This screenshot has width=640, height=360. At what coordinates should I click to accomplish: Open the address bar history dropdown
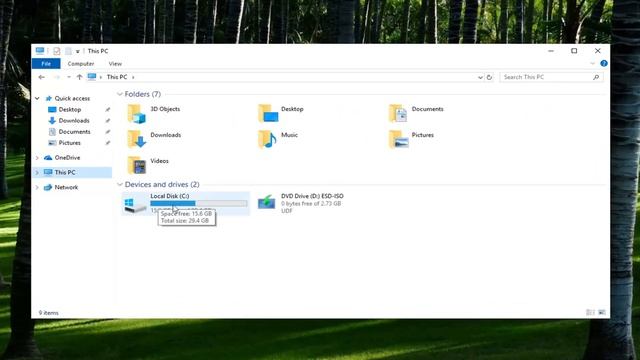(x=480, y=77)
